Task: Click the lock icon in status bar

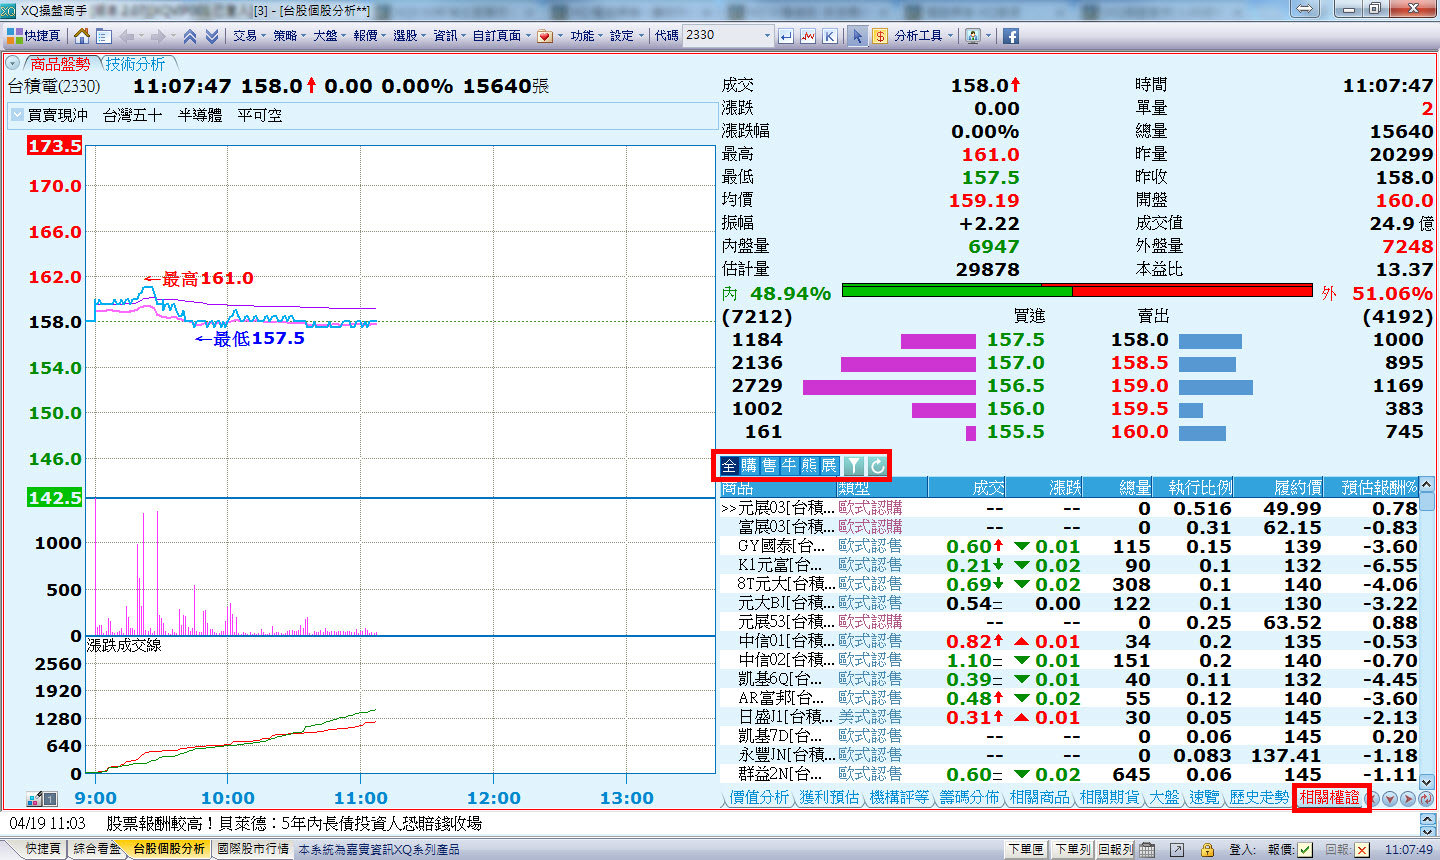Action: coord(1207,849)
